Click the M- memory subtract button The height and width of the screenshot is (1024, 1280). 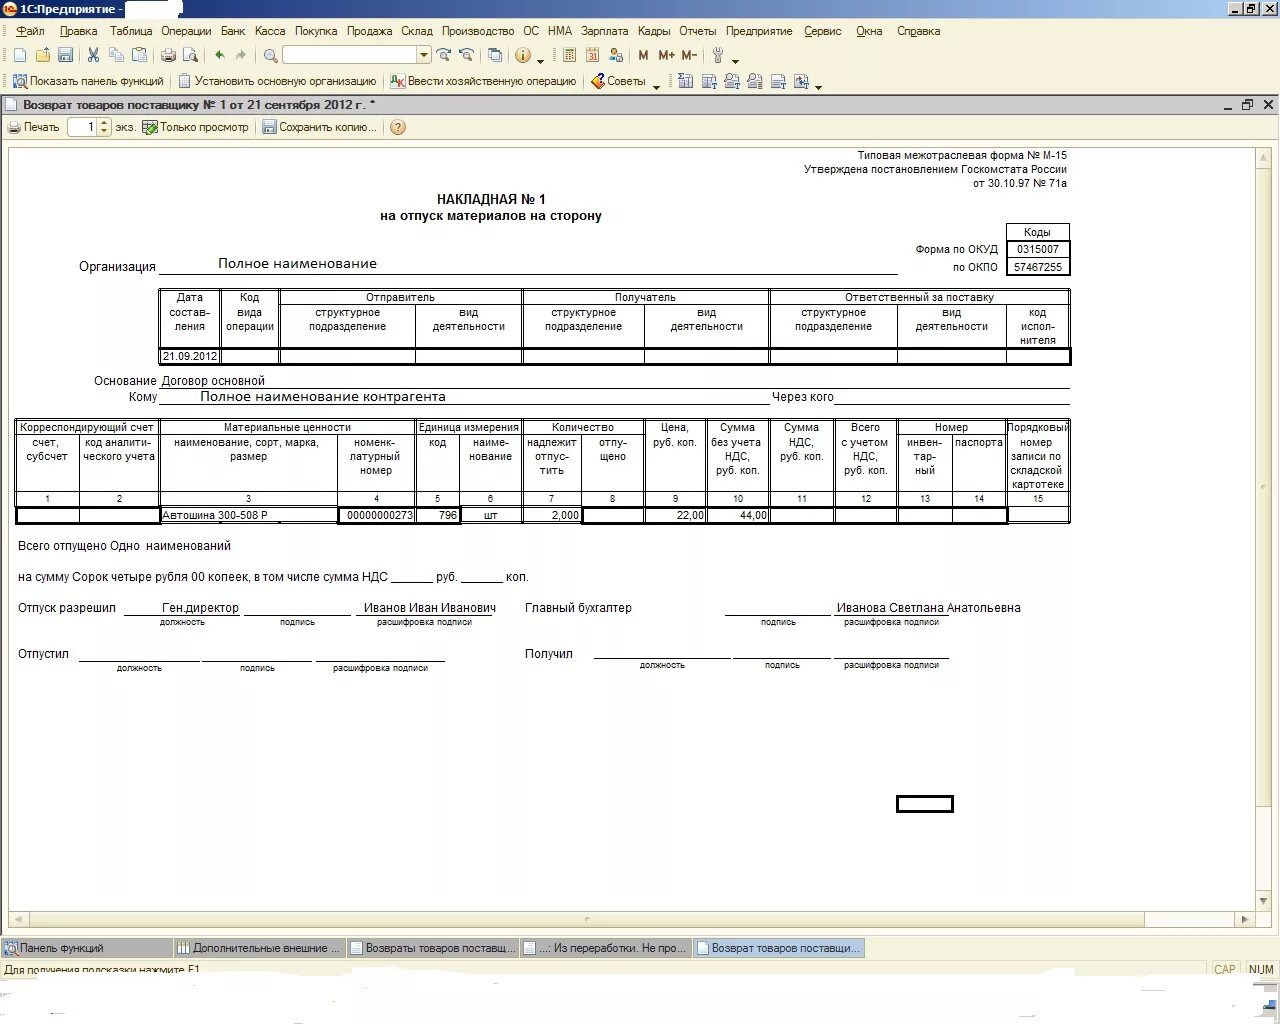click(689, 56)
